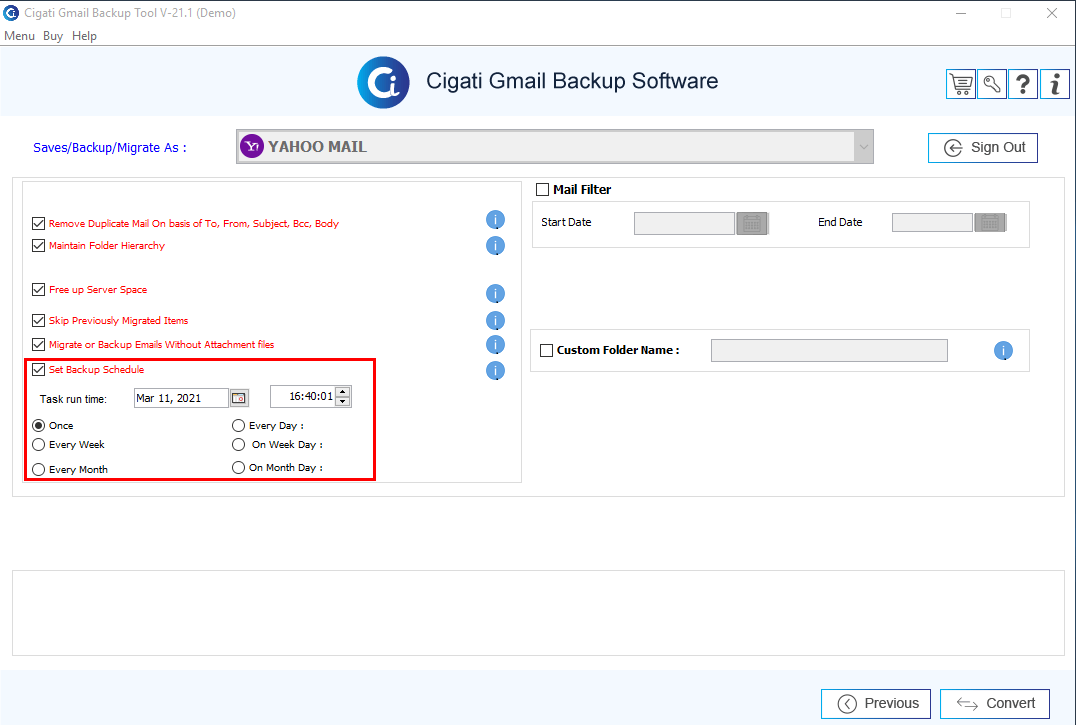Click the Sign Out button

pos(983,148)
